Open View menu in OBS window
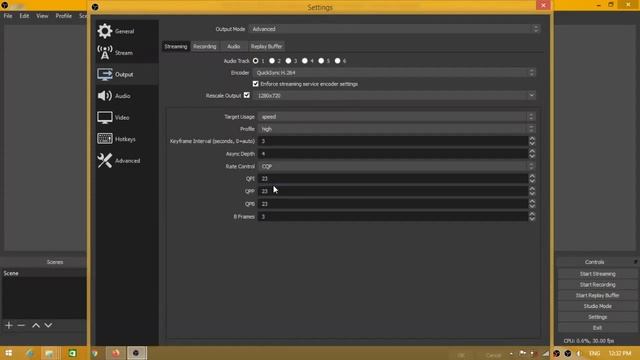The image size is (640, 360). pos(42,16)
